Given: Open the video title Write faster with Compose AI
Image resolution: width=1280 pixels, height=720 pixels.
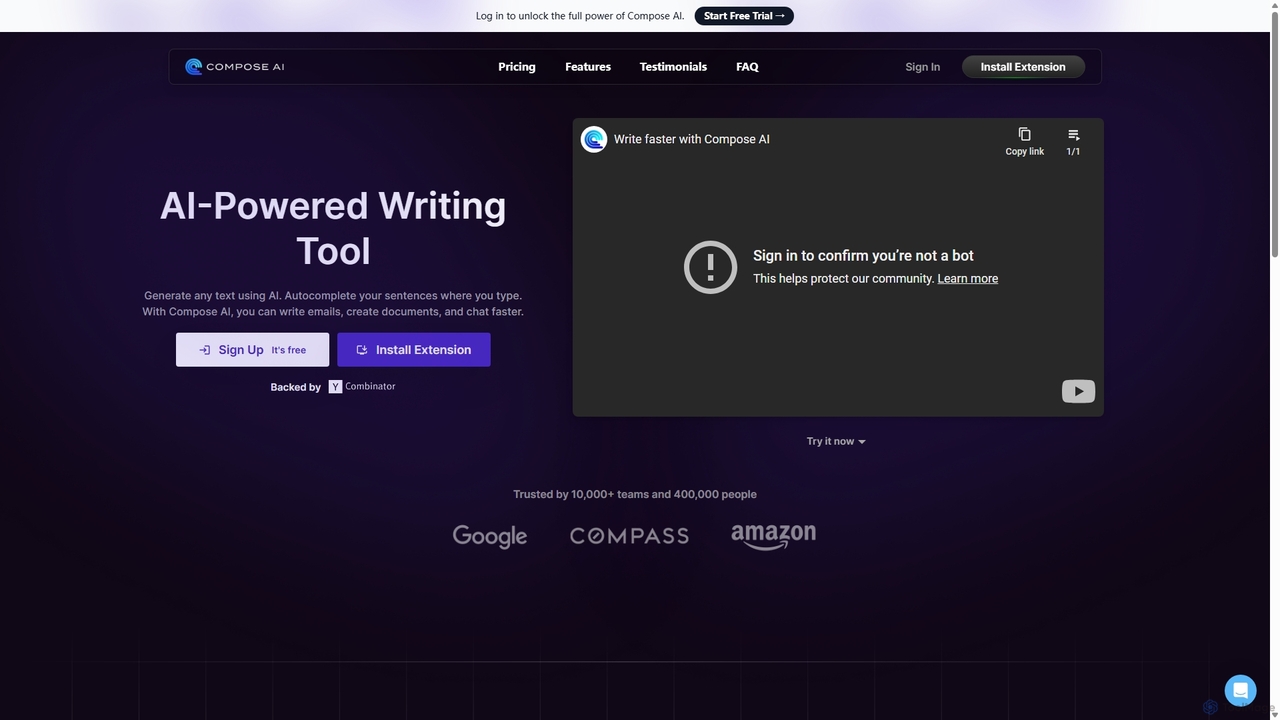Looking at the screenshot, I should click(x=692, y=139).
